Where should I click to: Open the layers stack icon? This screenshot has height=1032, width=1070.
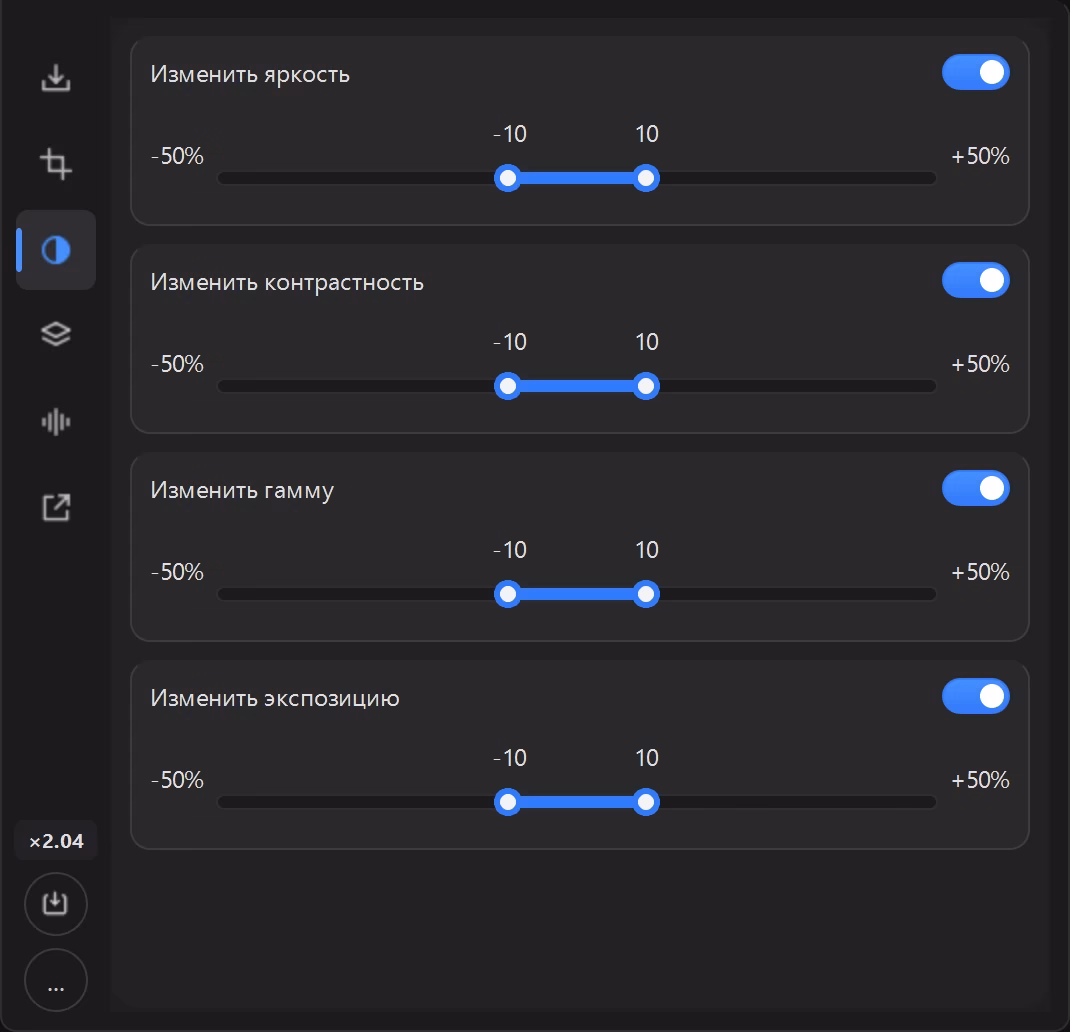coord(56,334)
